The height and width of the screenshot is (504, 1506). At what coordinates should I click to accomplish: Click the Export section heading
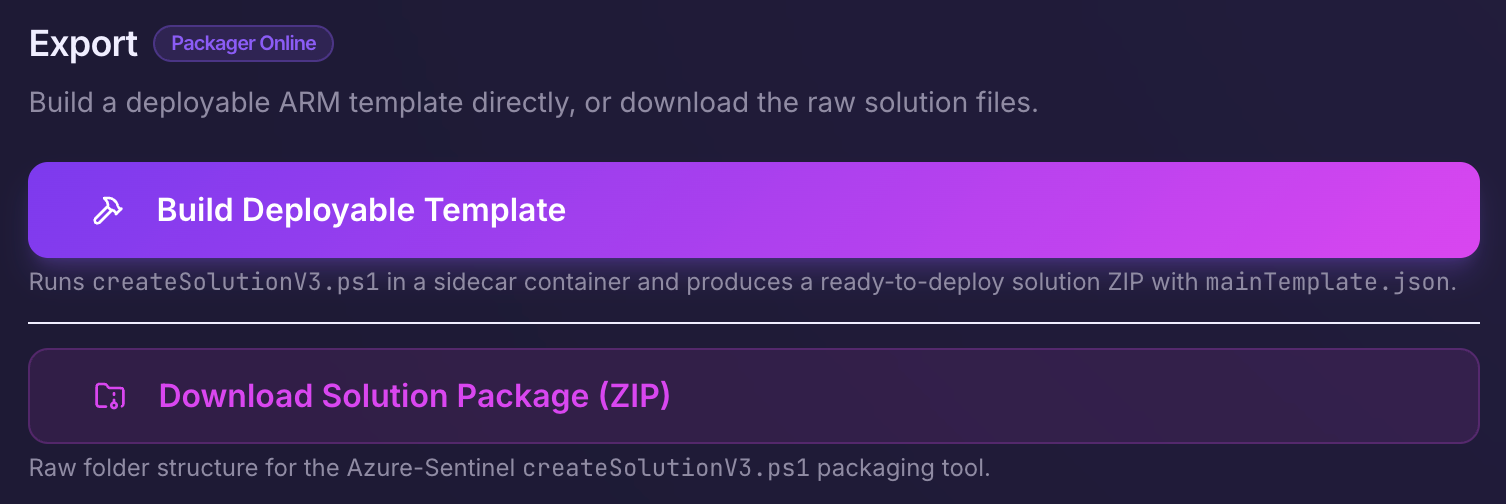pyautogui.click(x=84, y=45)
